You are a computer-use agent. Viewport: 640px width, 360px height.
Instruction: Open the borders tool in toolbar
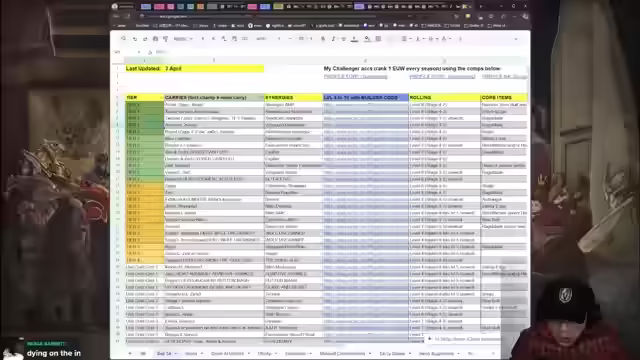(x=378, y=39)
